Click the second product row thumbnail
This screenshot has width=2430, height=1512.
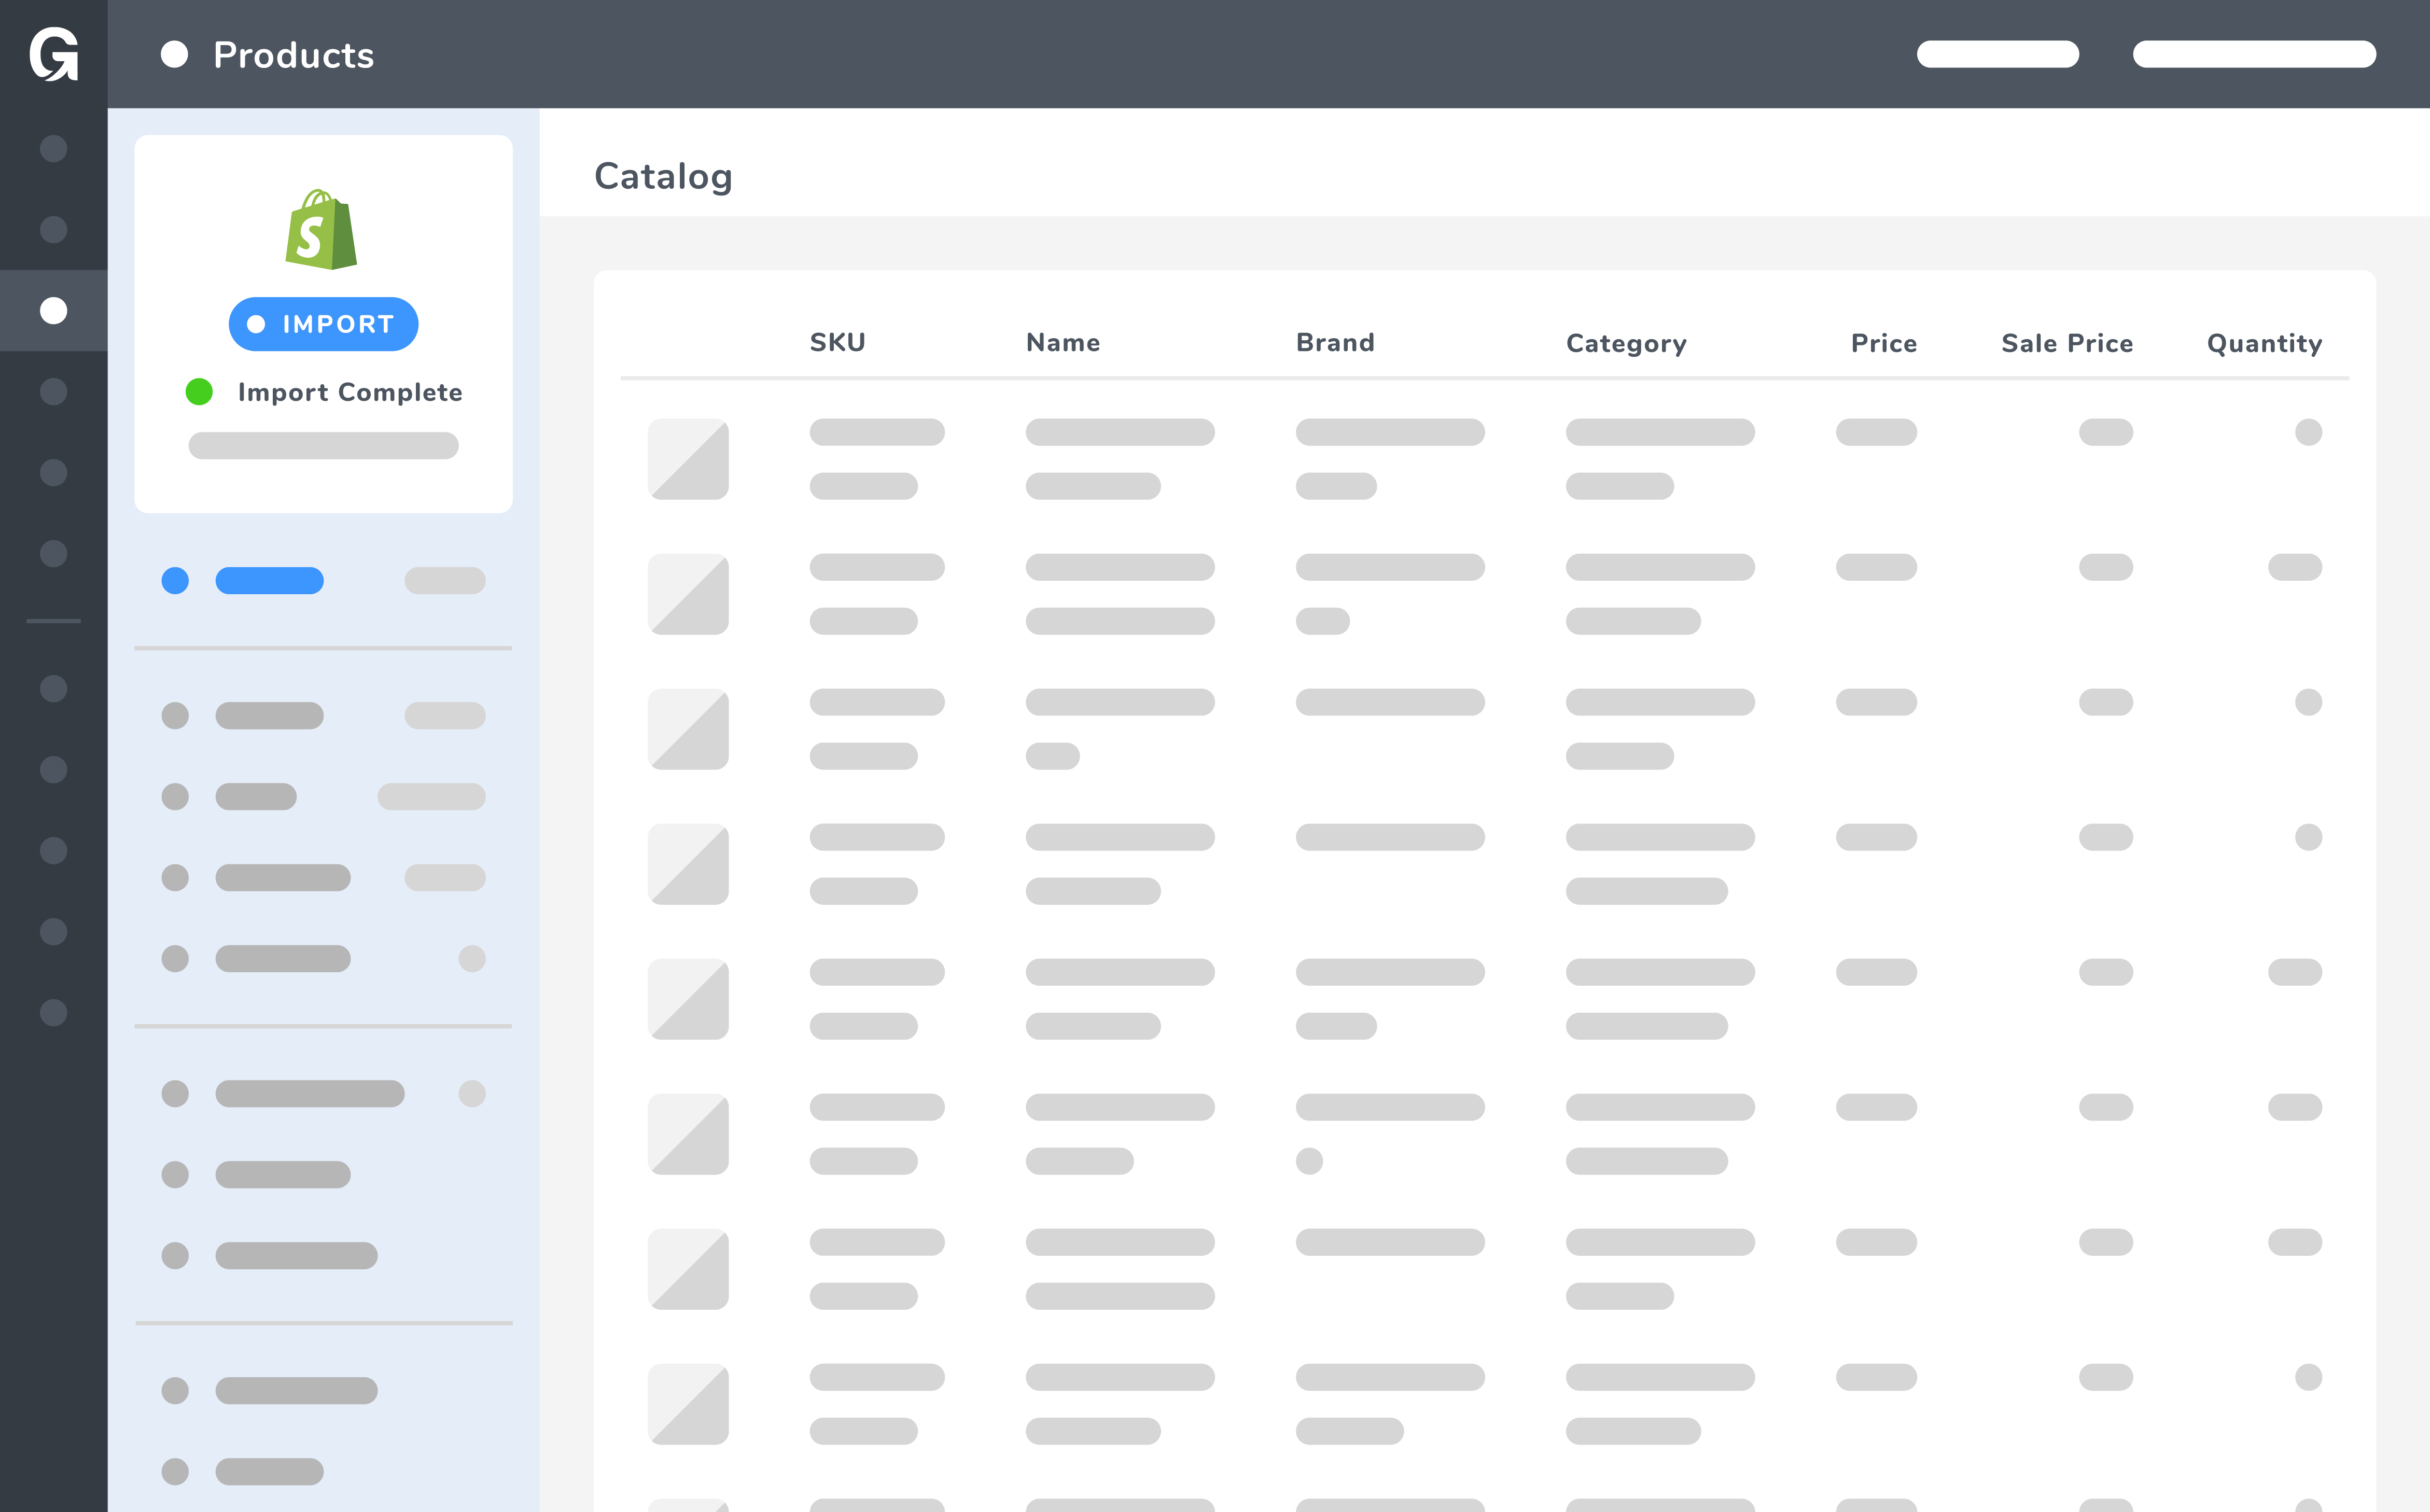point(688,594)
